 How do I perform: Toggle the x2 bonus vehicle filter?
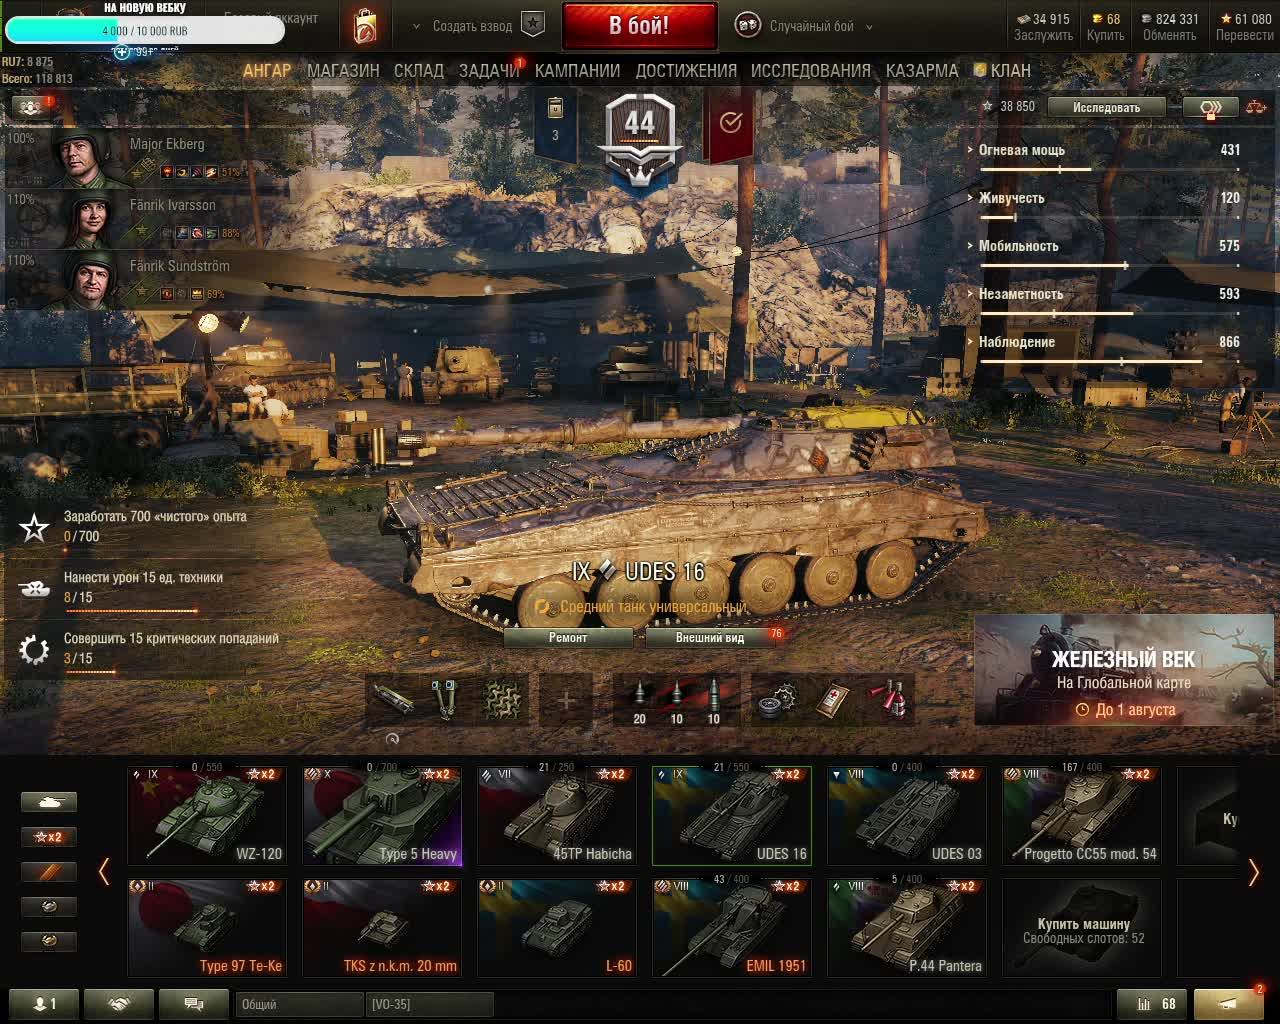click(49, 837)
